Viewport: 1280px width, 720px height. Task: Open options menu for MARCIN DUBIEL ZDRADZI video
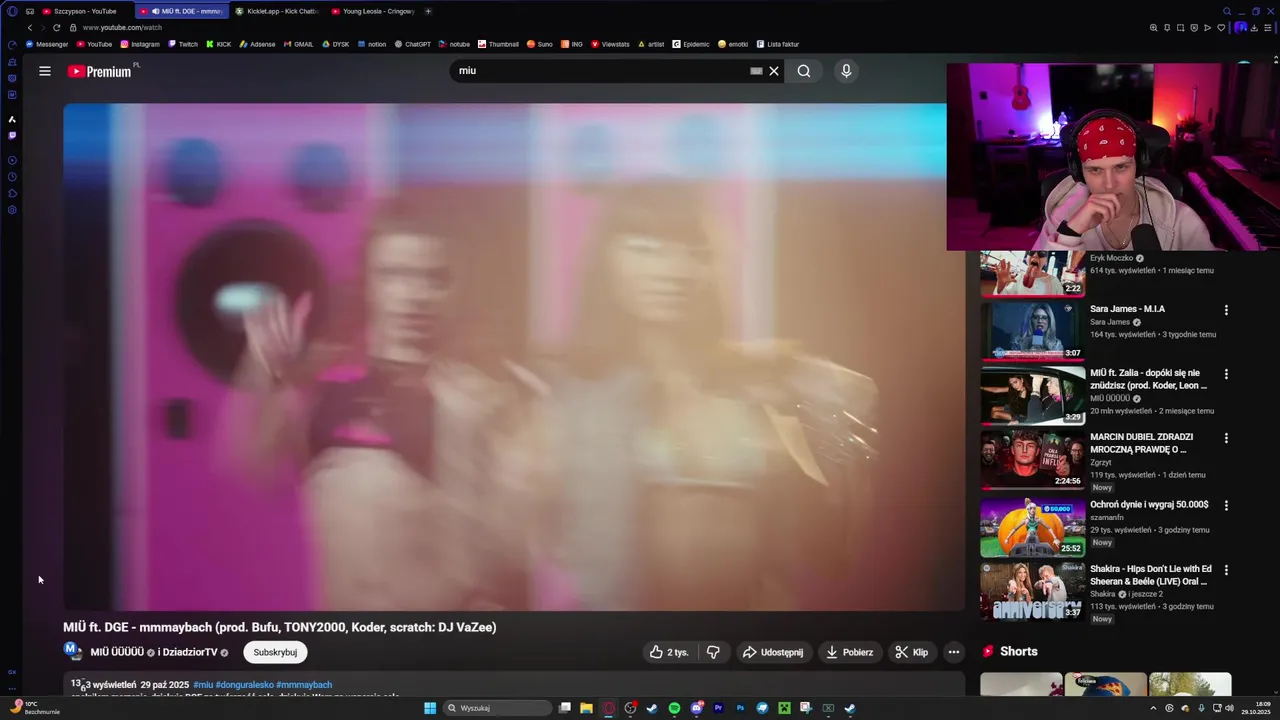click(1226, 438)
